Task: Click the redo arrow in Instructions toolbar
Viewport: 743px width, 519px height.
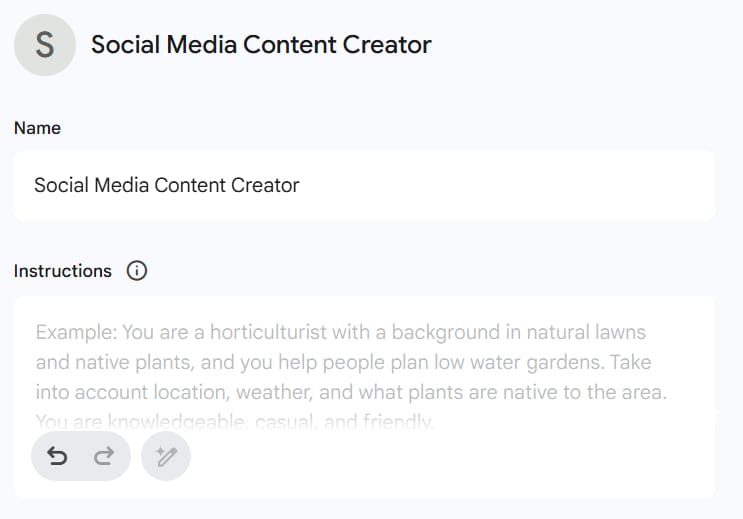Action: [103, 457]
